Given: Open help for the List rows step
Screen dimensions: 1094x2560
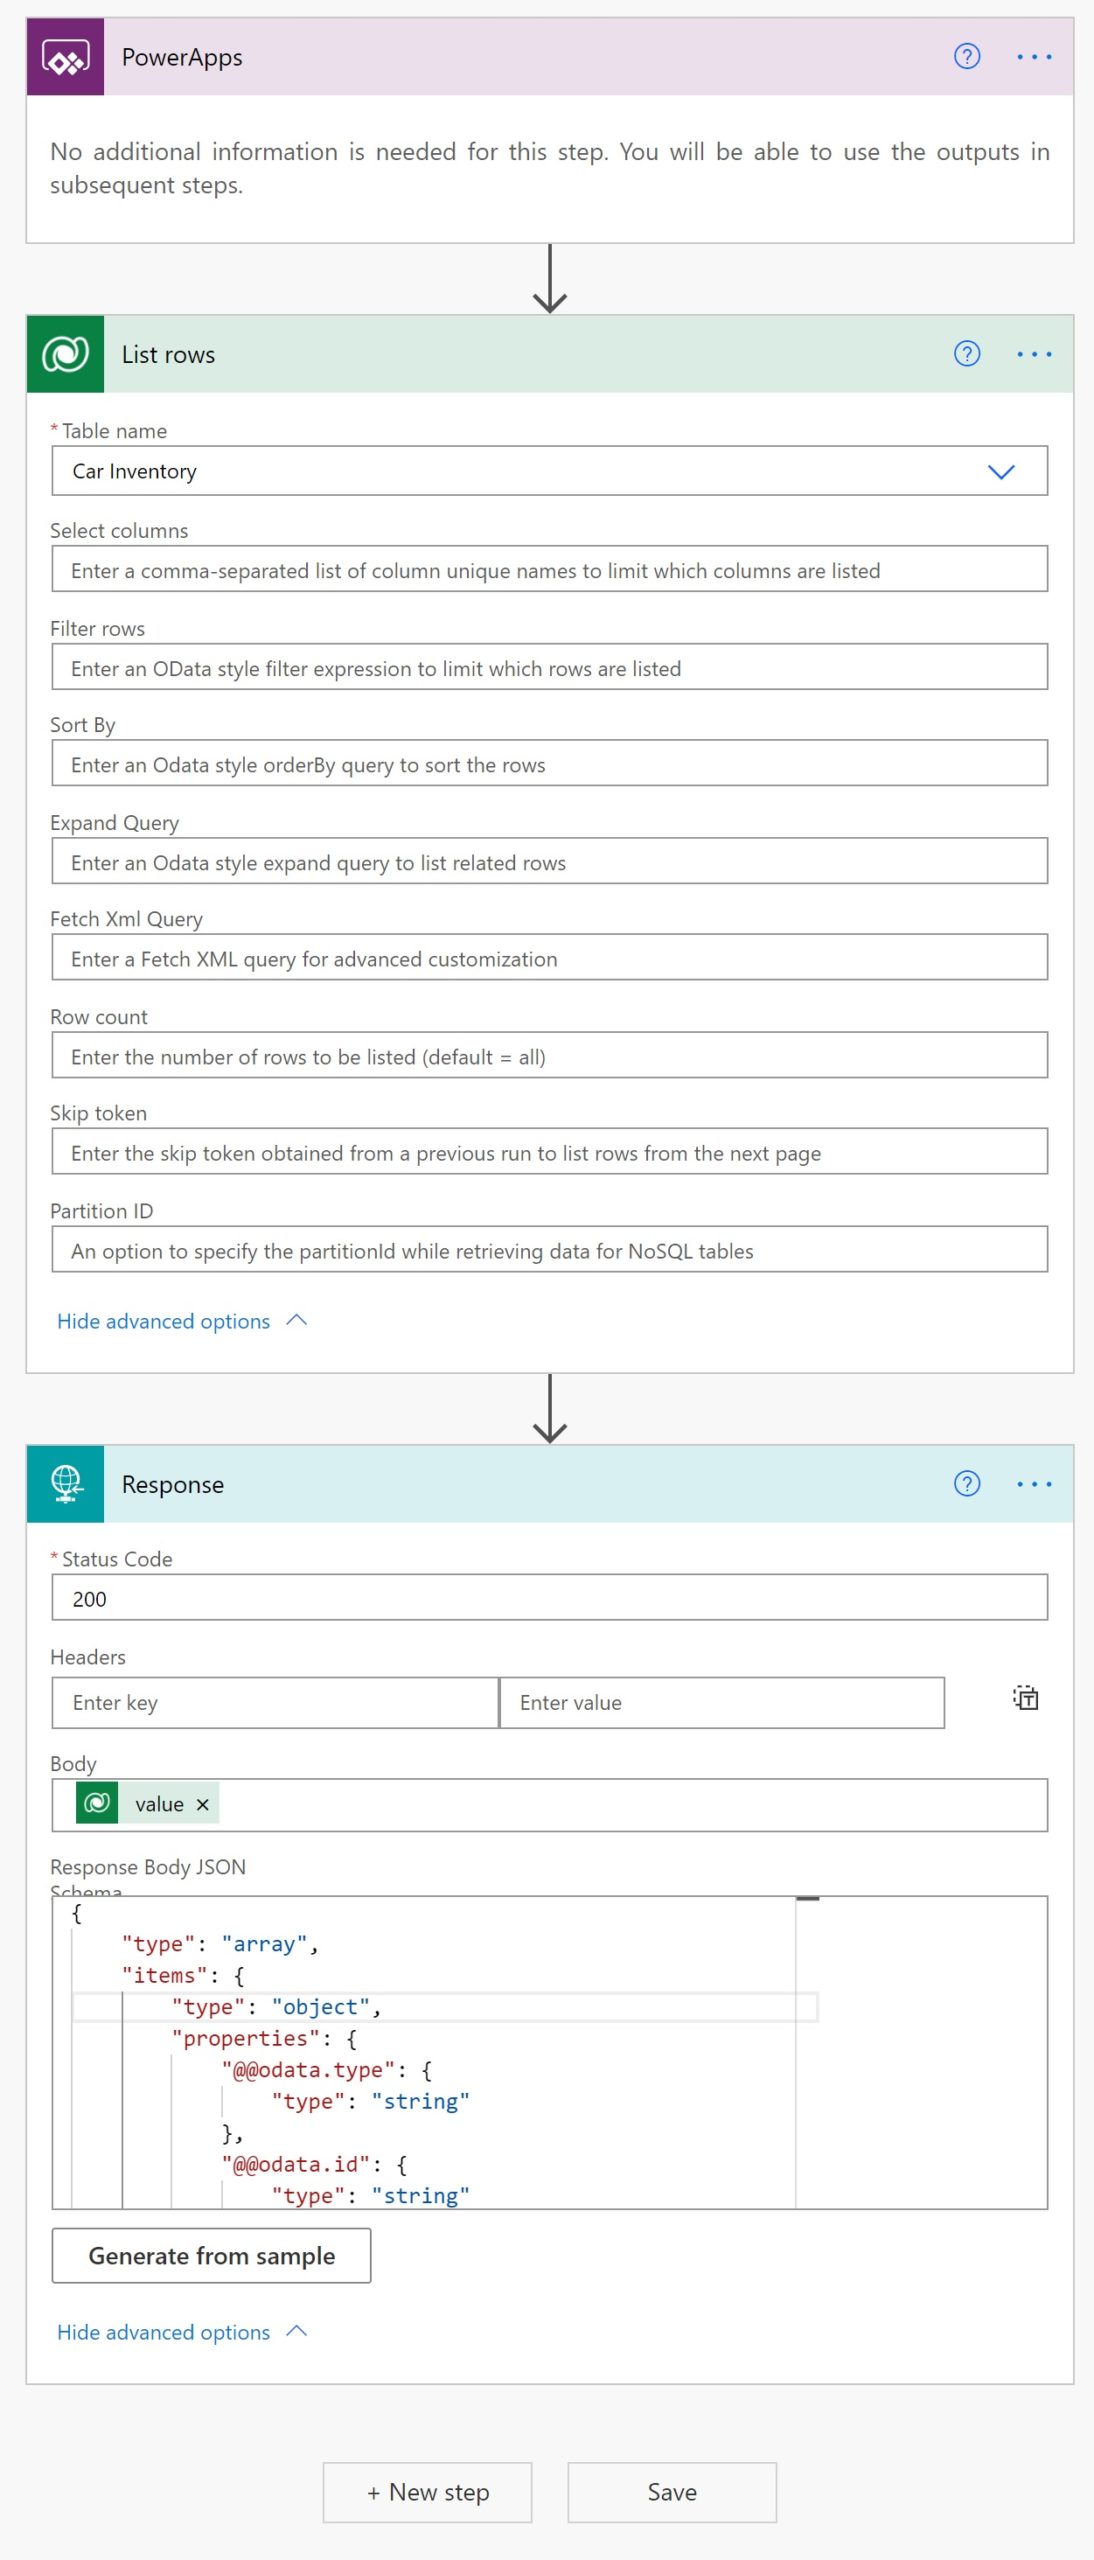Looking at the screenshot, I should point(967,354).
